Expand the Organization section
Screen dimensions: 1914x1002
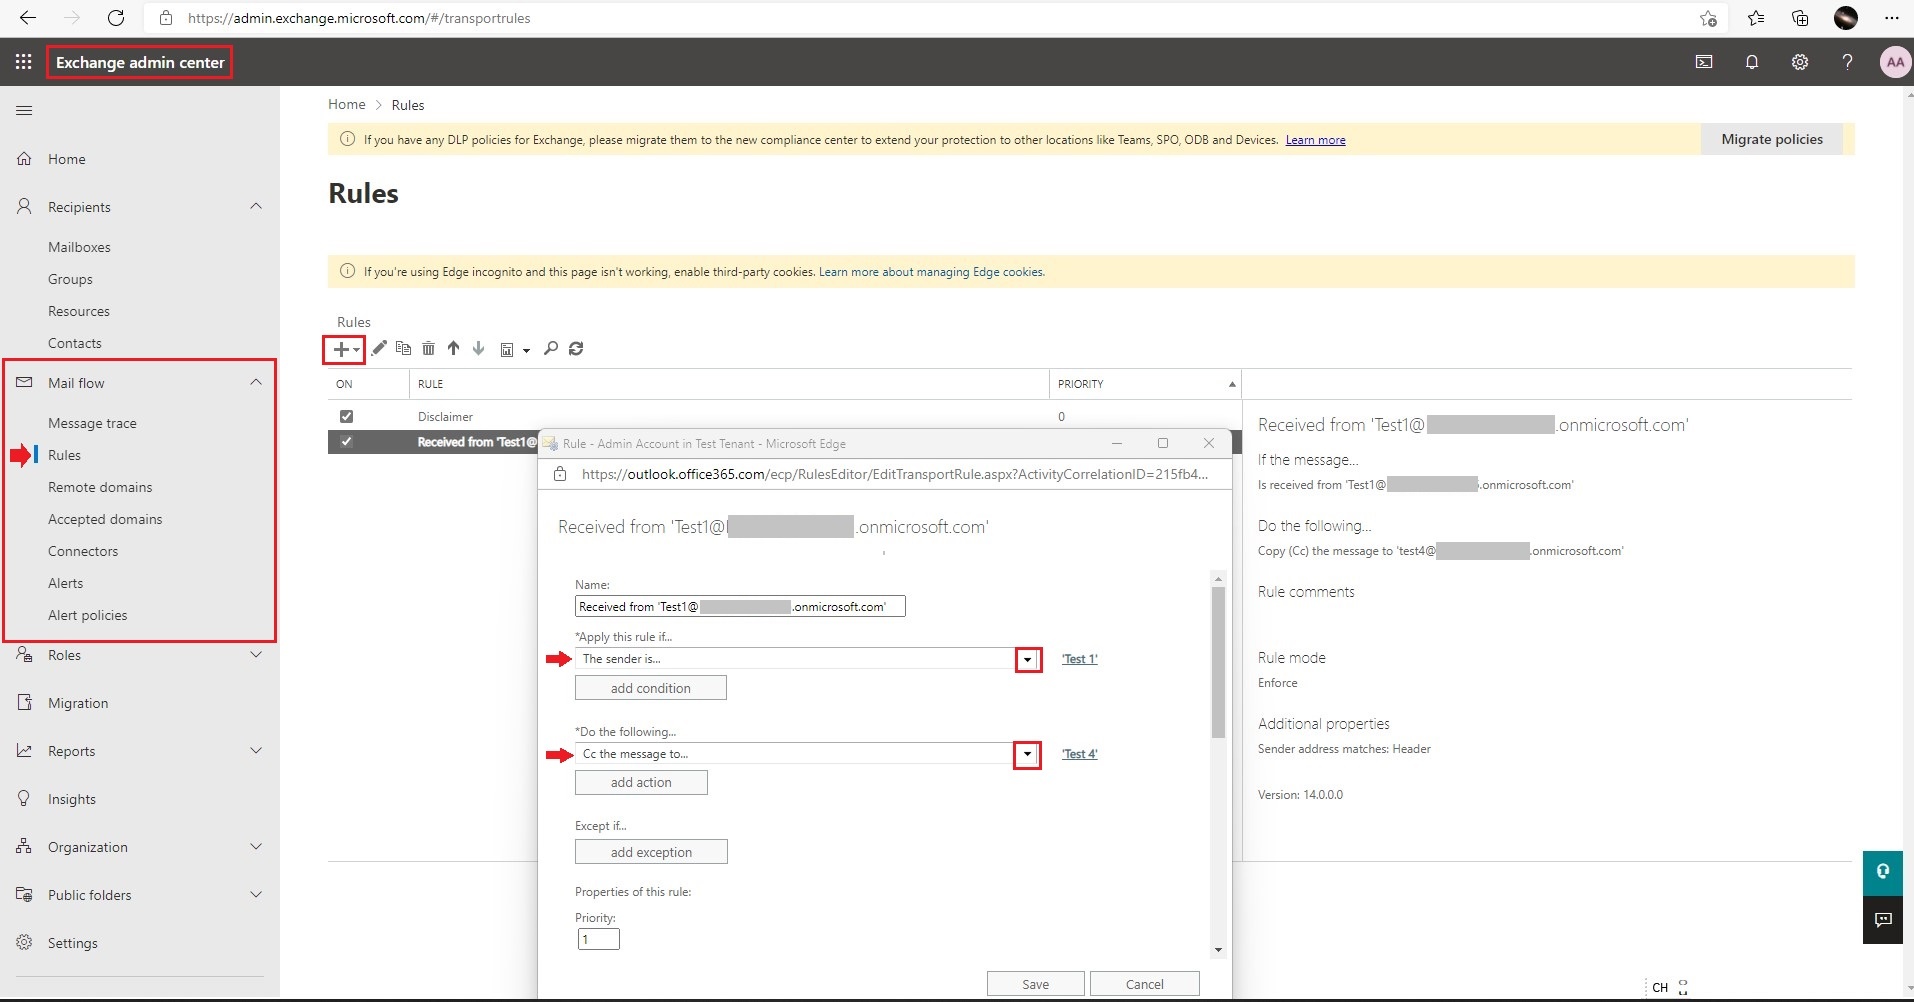click(256, 846)
